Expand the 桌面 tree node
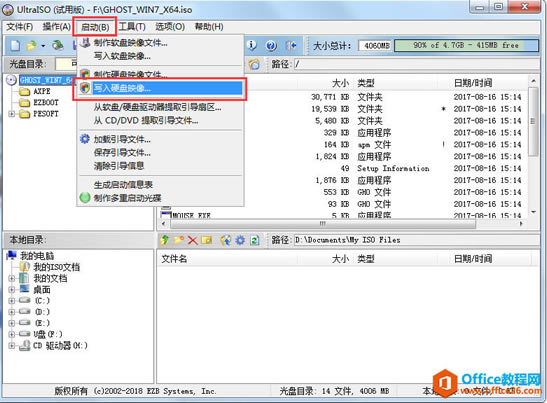 click(12, 290)
